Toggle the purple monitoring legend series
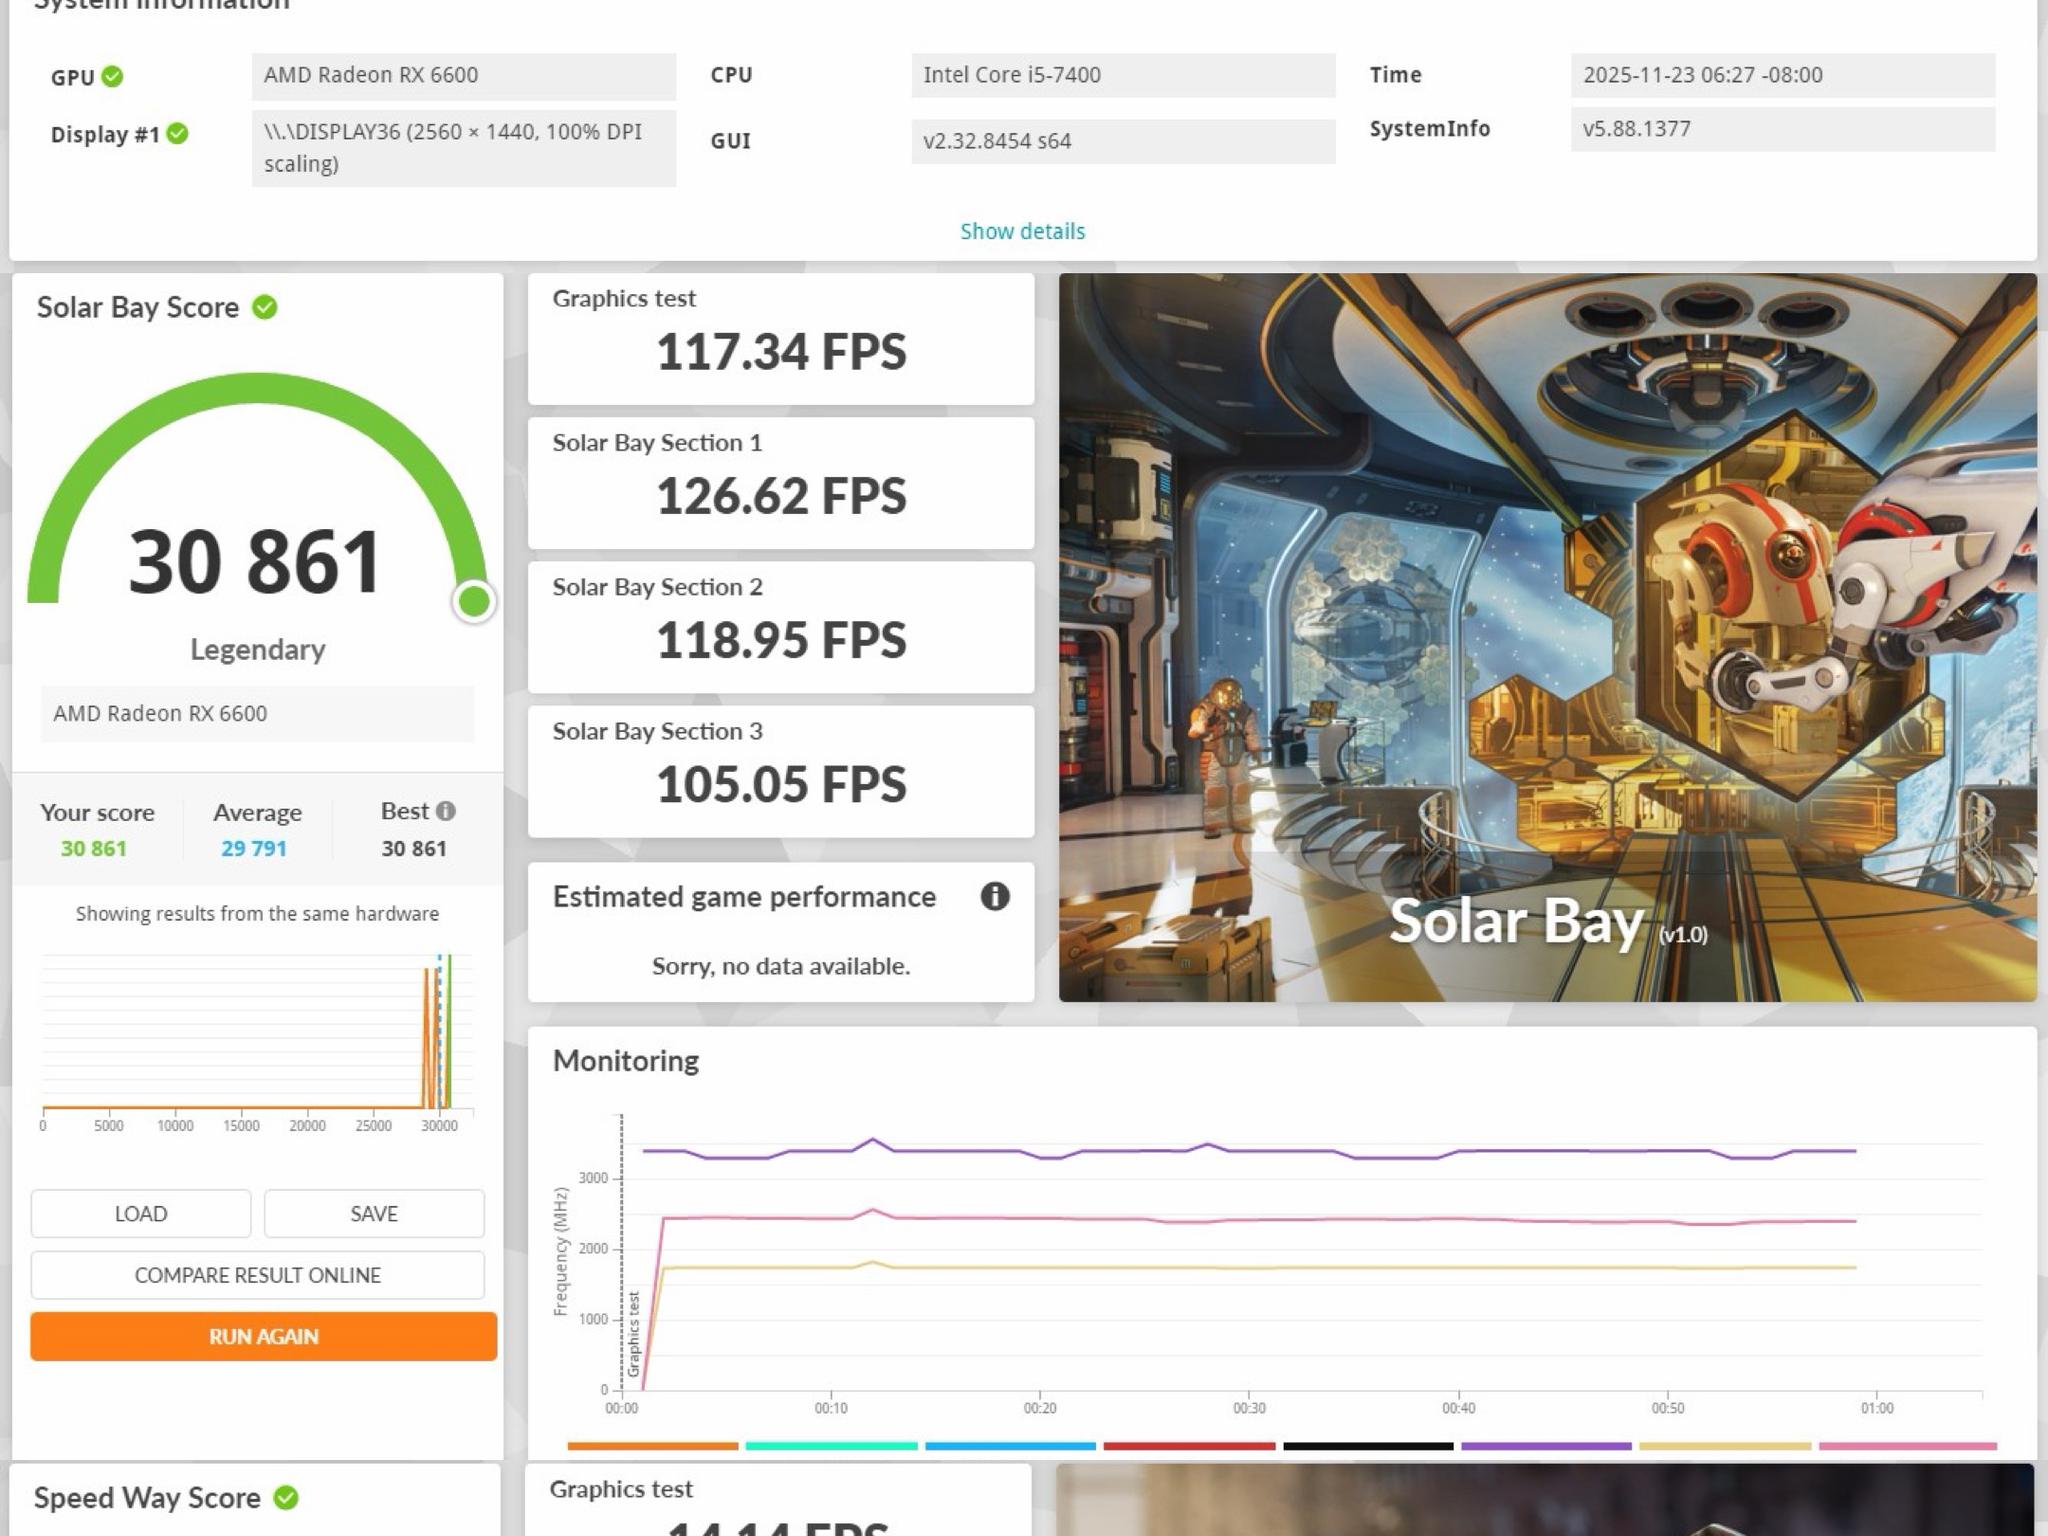The height and width of the screenshot is (1536, 2048). pyautogui.click(x=1546, y=1446)
